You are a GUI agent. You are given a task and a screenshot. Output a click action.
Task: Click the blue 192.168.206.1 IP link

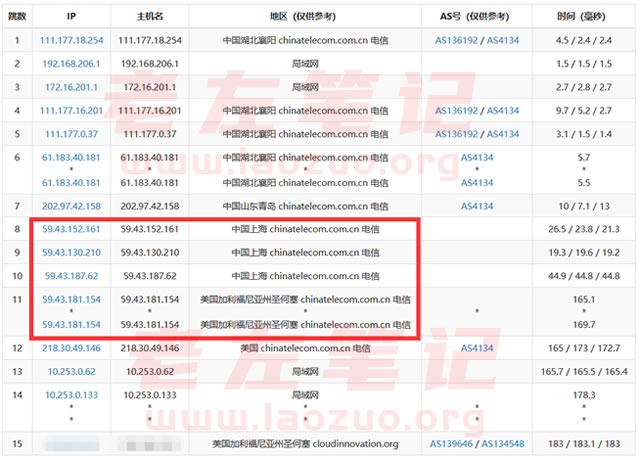tap(71, 63)
